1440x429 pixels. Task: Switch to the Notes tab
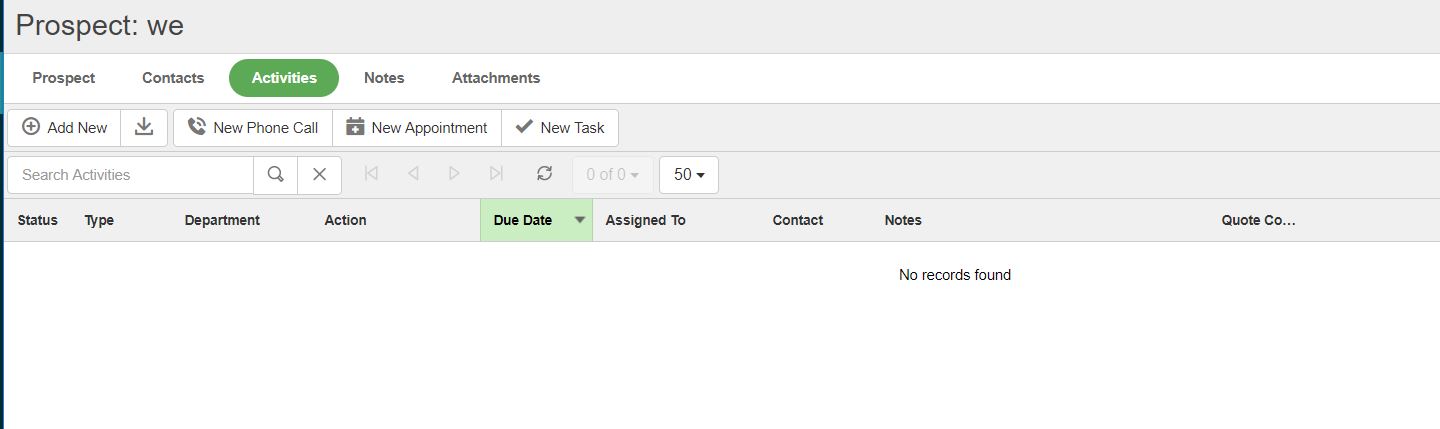click(x=384, y=78)
